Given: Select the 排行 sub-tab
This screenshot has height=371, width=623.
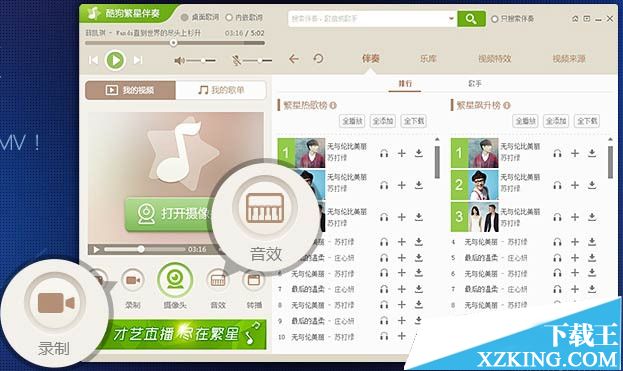Looking at the screenshot, I should click(405, 84).
